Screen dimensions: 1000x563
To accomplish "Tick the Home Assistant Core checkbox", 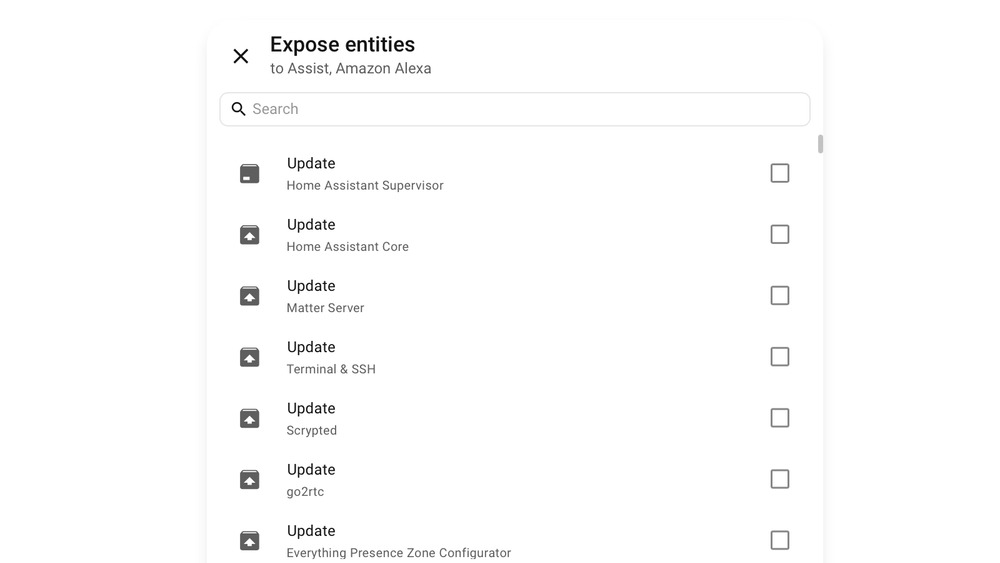I will 779,234.
